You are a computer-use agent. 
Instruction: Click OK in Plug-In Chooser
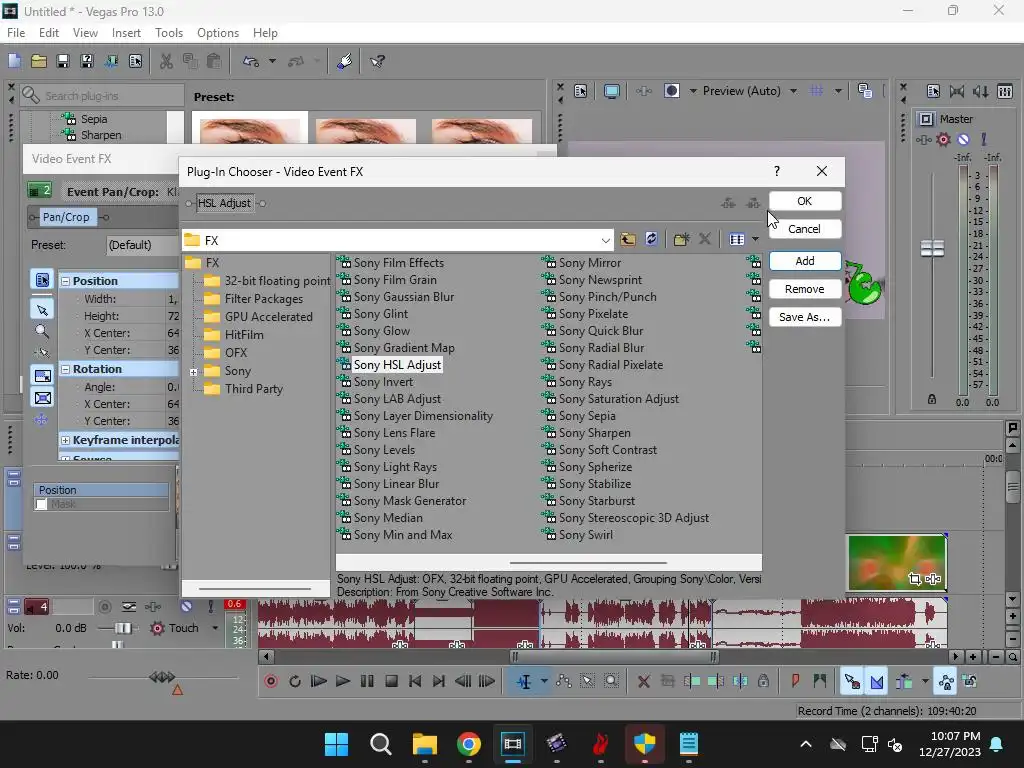(x=805, y=201)
